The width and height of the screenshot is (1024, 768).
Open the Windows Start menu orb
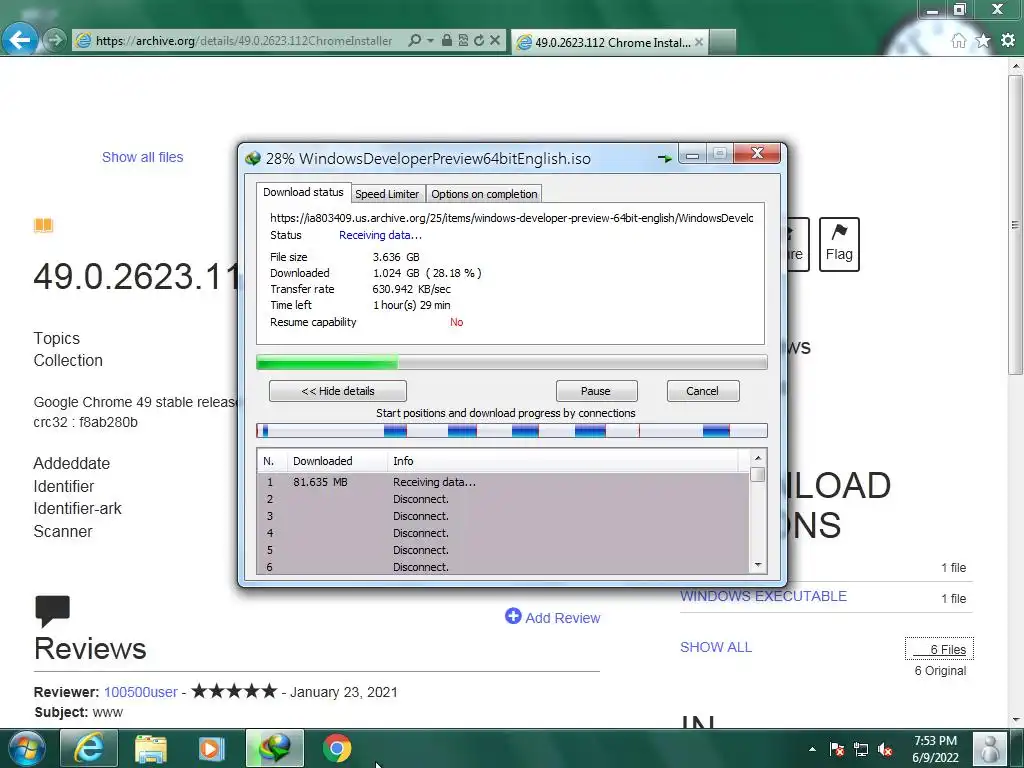pos(26,748)
